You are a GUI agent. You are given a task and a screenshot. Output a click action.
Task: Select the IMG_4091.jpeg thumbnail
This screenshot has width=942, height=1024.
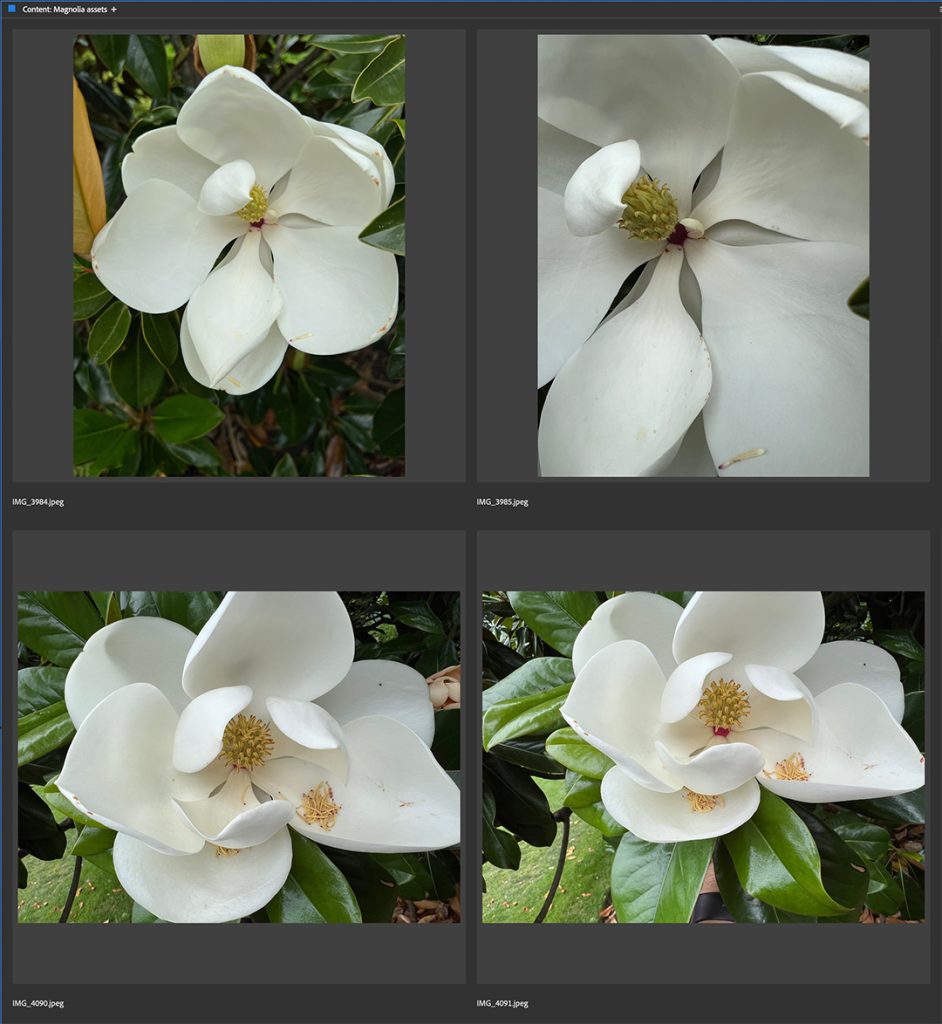(x=703, y=757)
